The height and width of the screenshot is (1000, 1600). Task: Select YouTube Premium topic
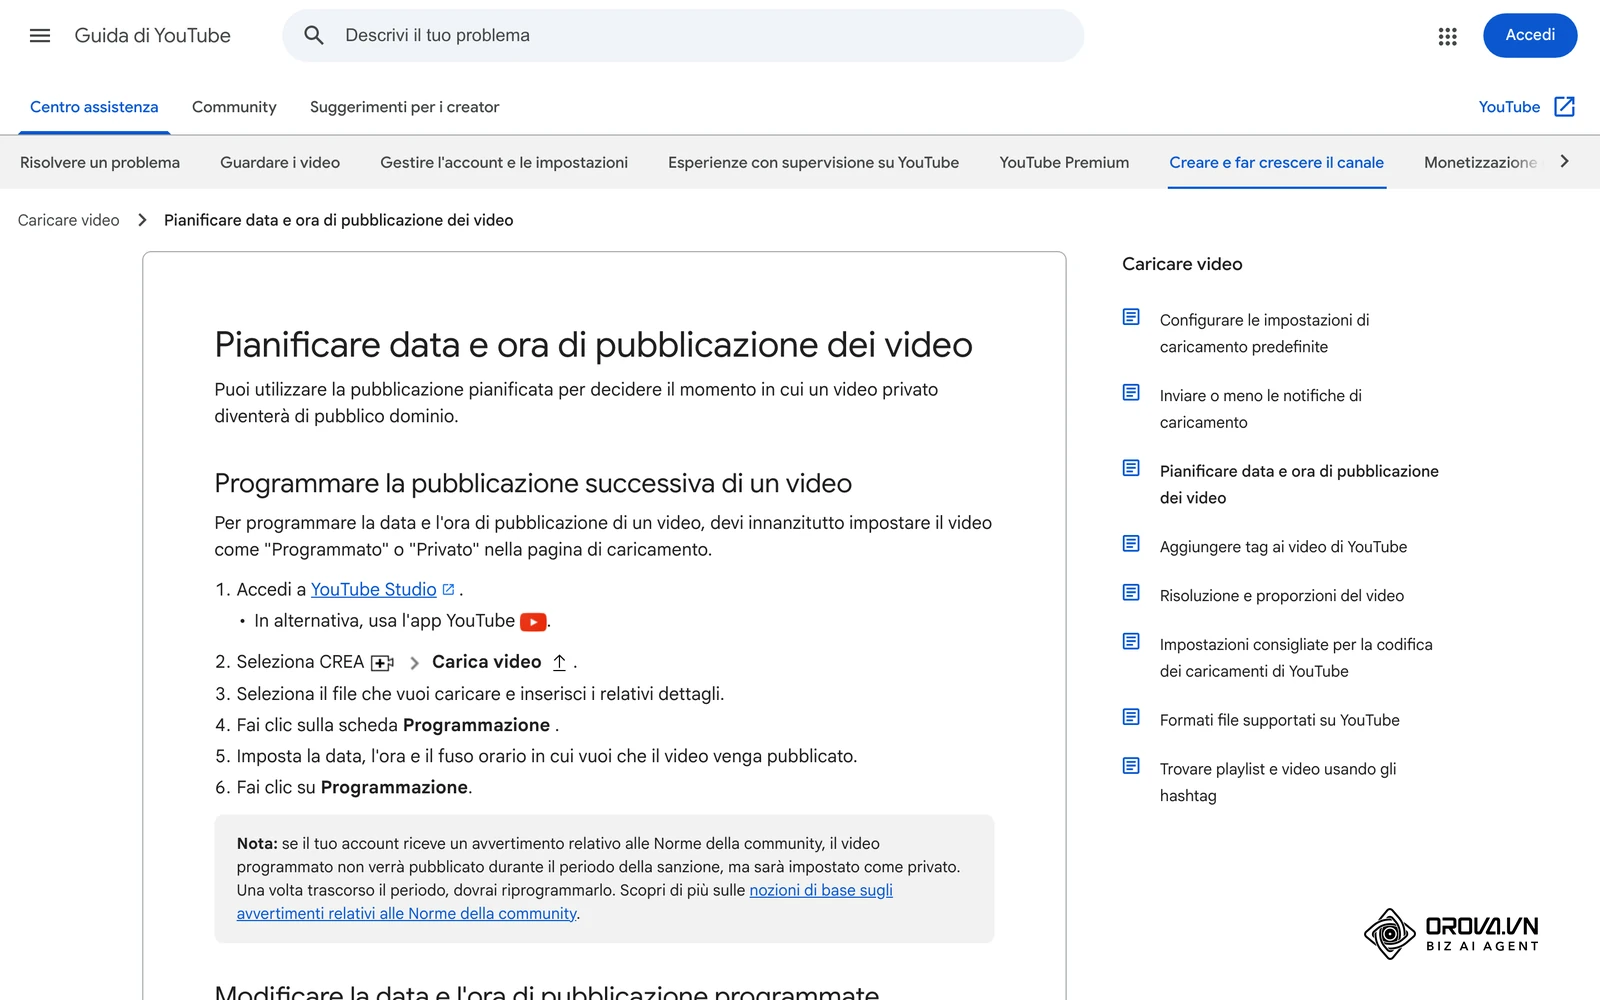(1064, 162)
